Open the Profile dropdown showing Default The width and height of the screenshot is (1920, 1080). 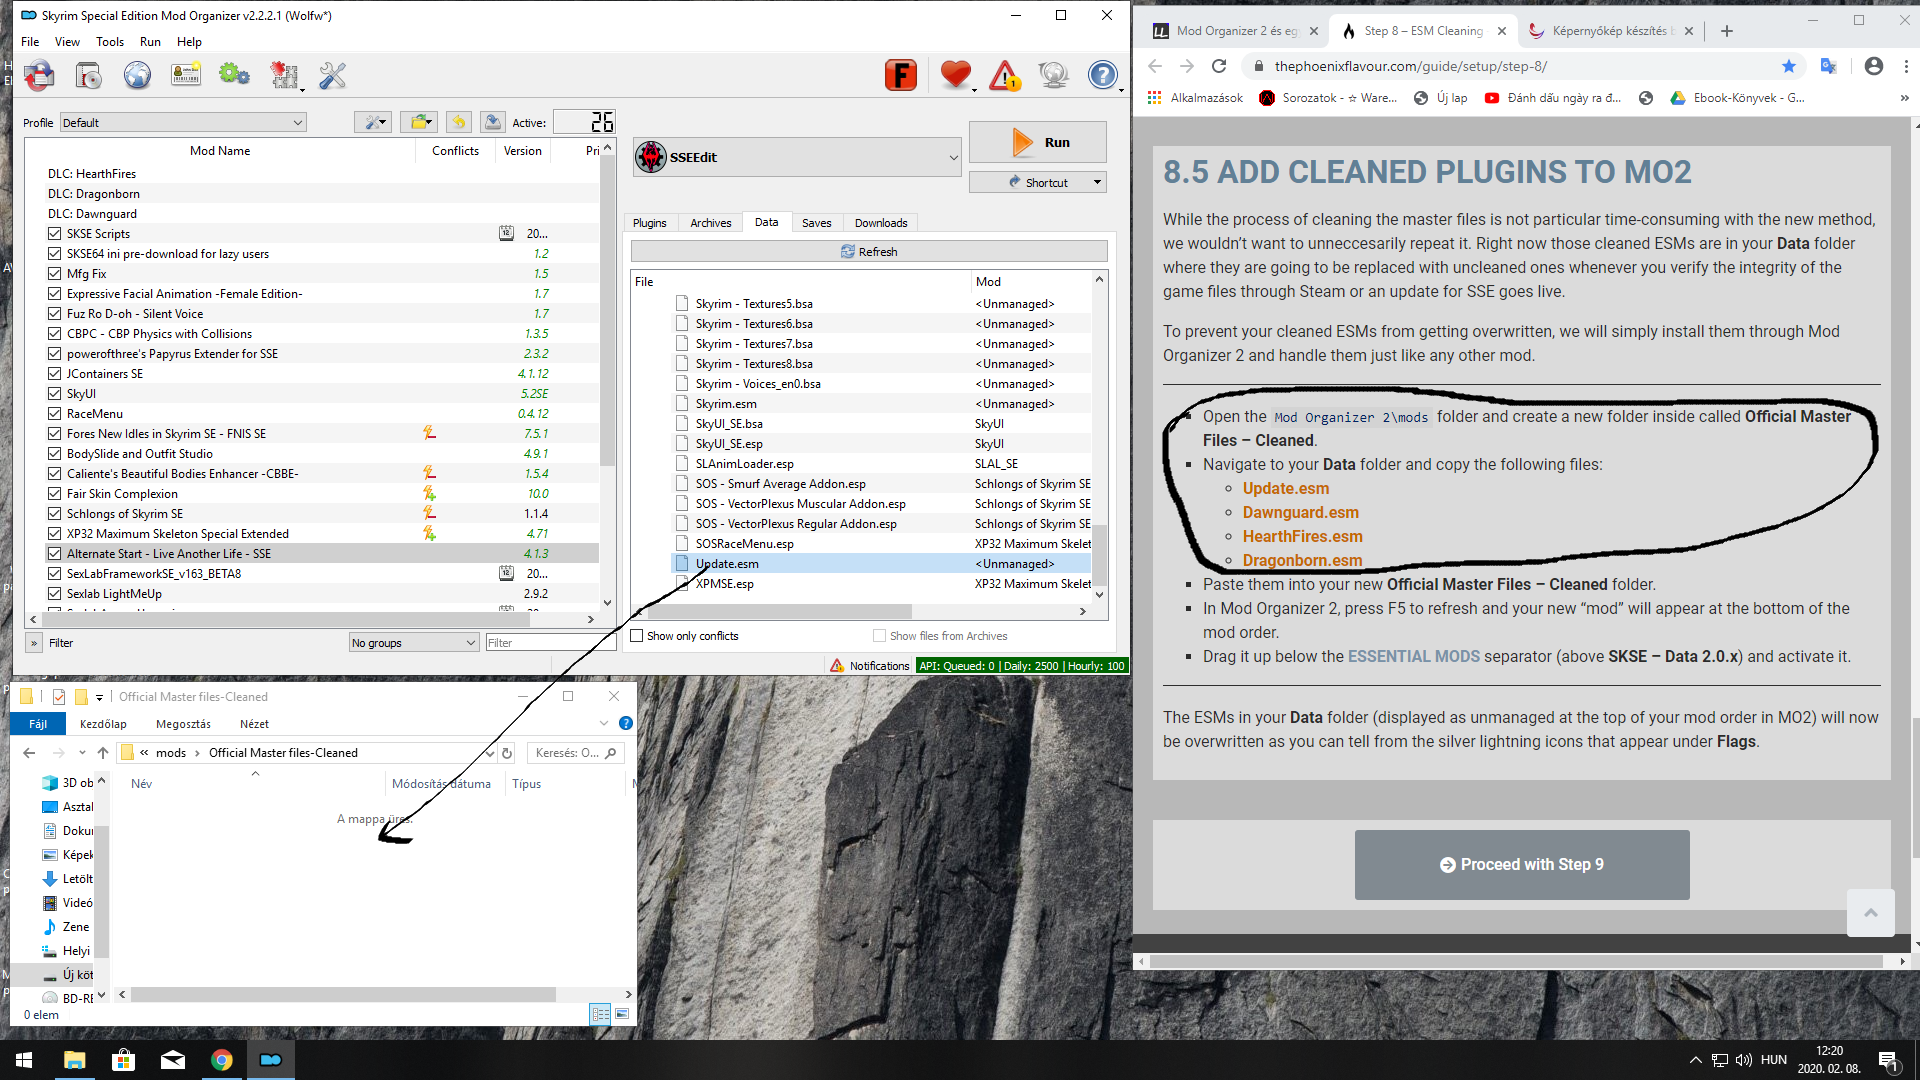pyautogui.click(x=183, y=123)
